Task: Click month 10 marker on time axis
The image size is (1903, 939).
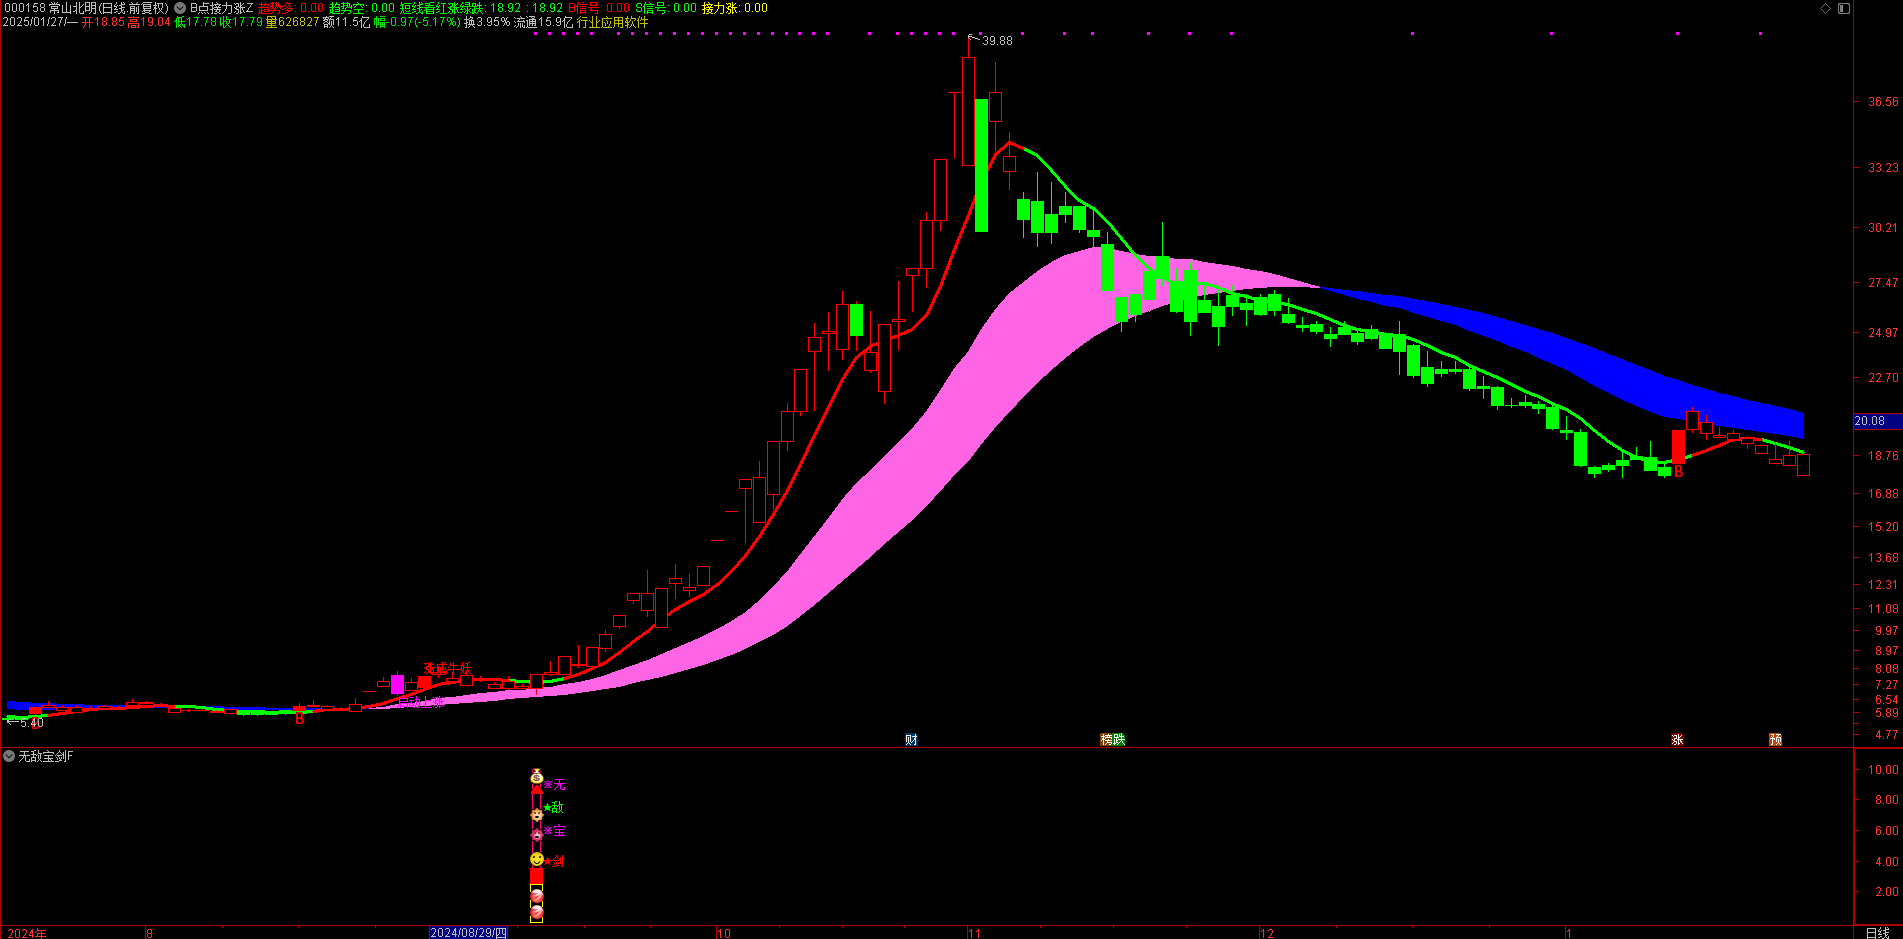Action: (x=724, y=933)
